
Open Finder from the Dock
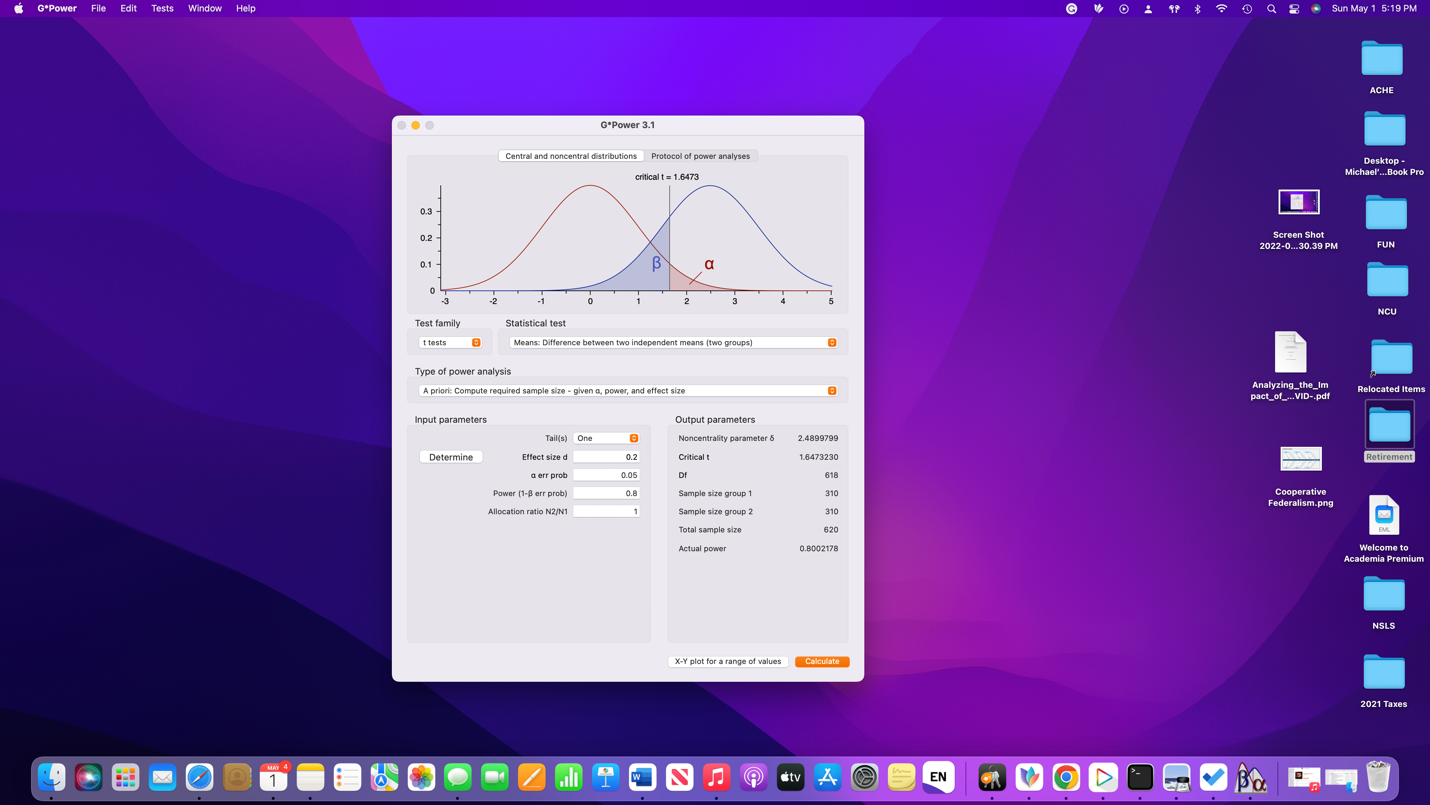click(x=52, y=777)
